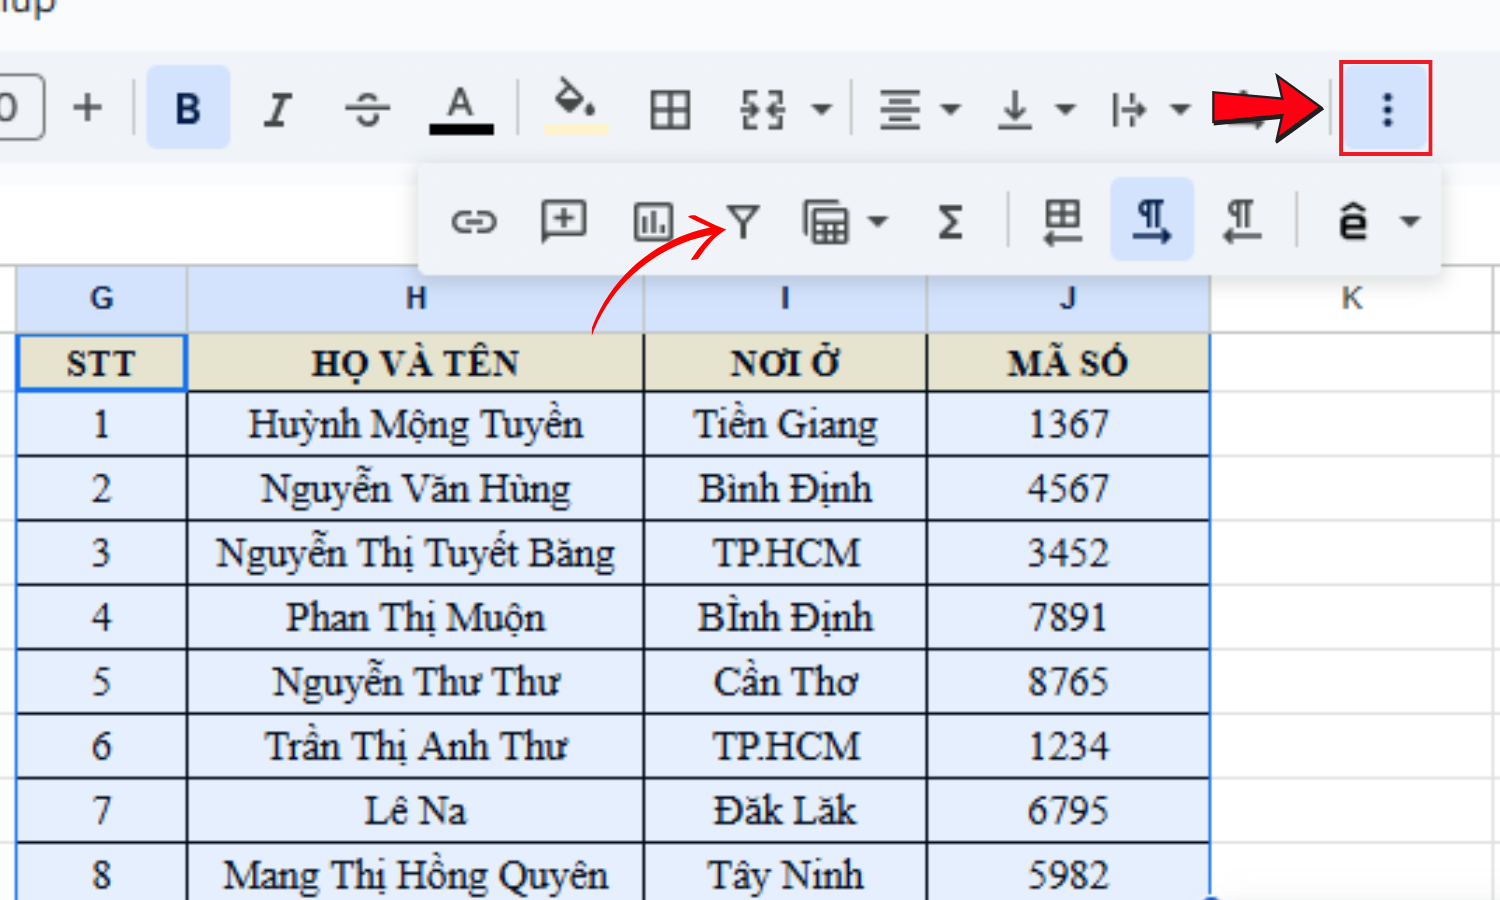This screenshot has height=900, width=1500.
Task: Toggle bold formatting
Action: [x=188, y=108]
